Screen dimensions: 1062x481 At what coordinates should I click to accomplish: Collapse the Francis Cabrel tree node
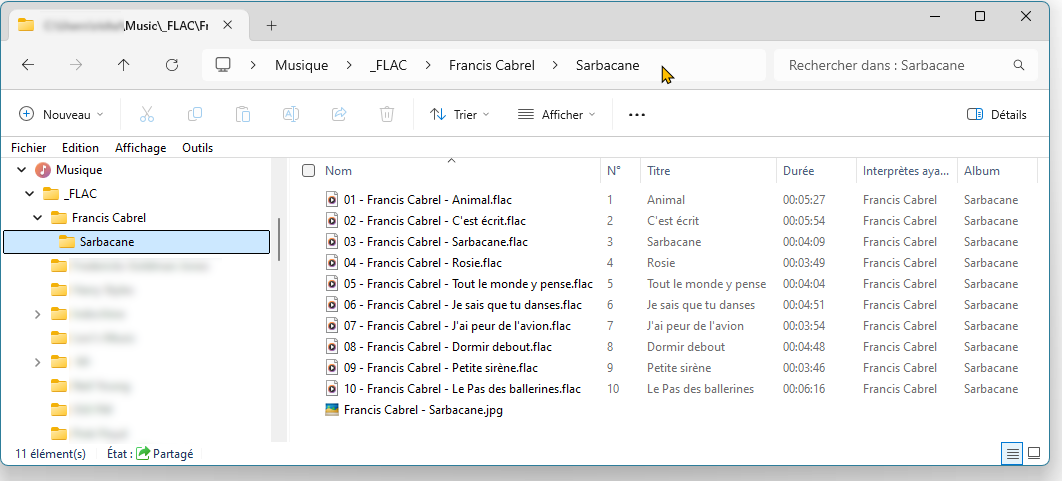coord(37,218)
